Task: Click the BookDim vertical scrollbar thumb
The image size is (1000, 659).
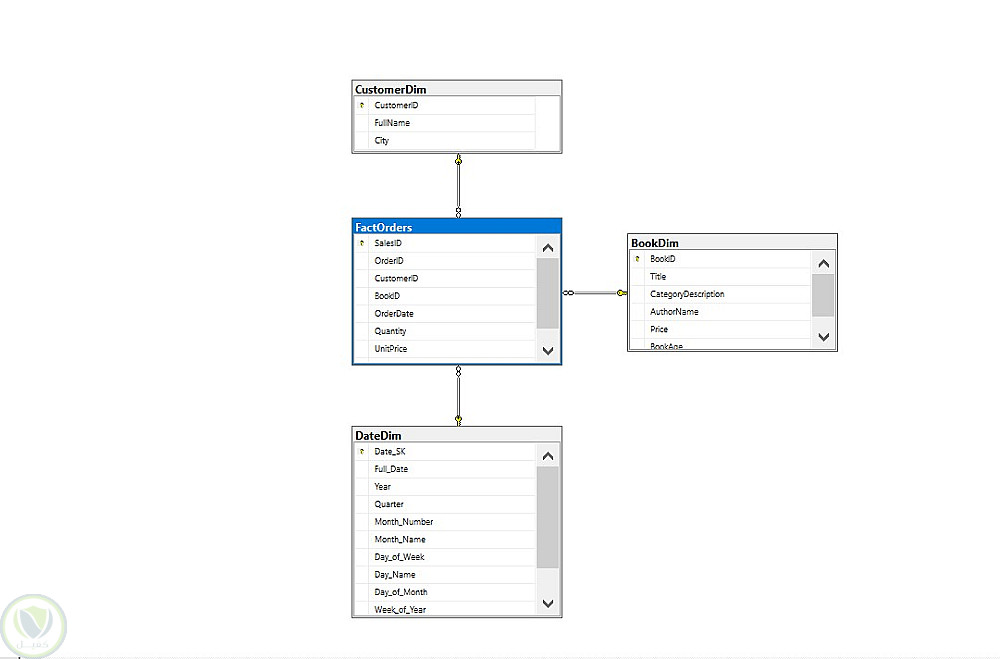Action: (823, 295)
